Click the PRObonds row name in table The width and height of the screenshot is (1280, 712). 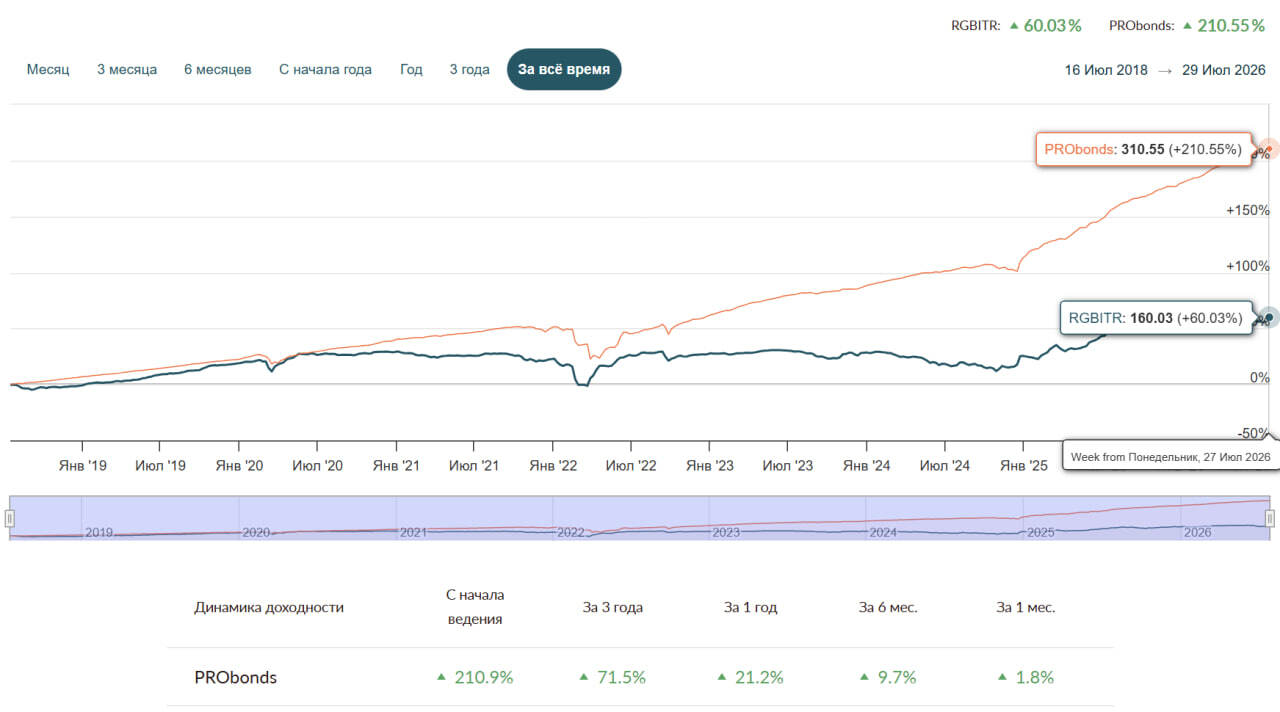click(x=235, y=677)
